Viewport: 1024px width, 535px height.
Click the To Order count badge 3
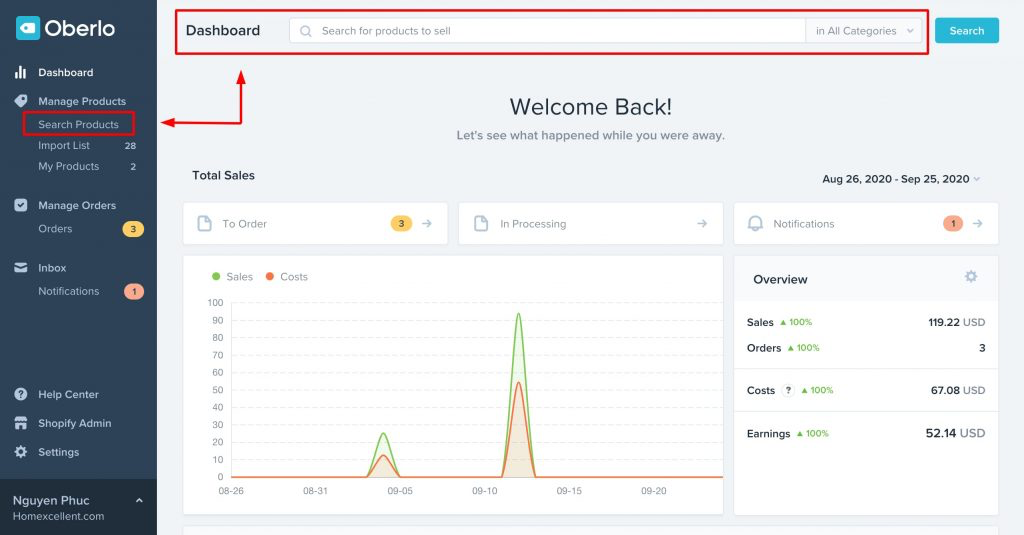tap(401, 223)
